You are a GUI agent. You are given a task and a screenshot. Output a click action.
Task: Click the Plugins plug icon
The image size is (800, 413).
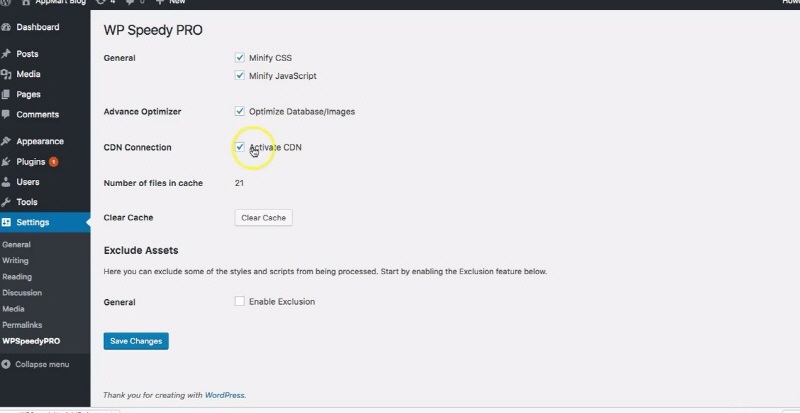(6, 162)
